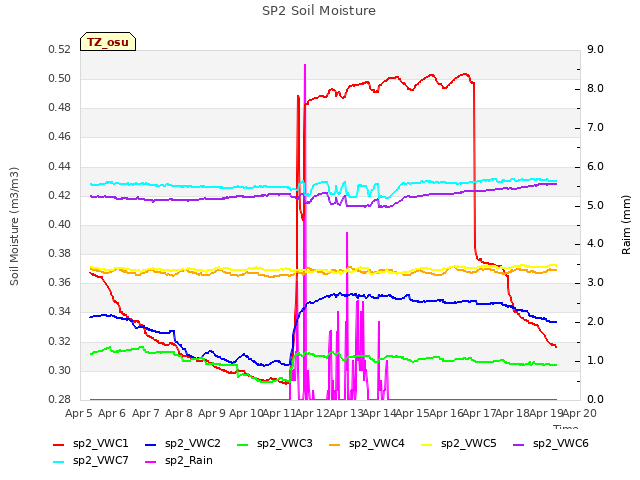Click the 5.0 rain axis tick label

point(595,205)
